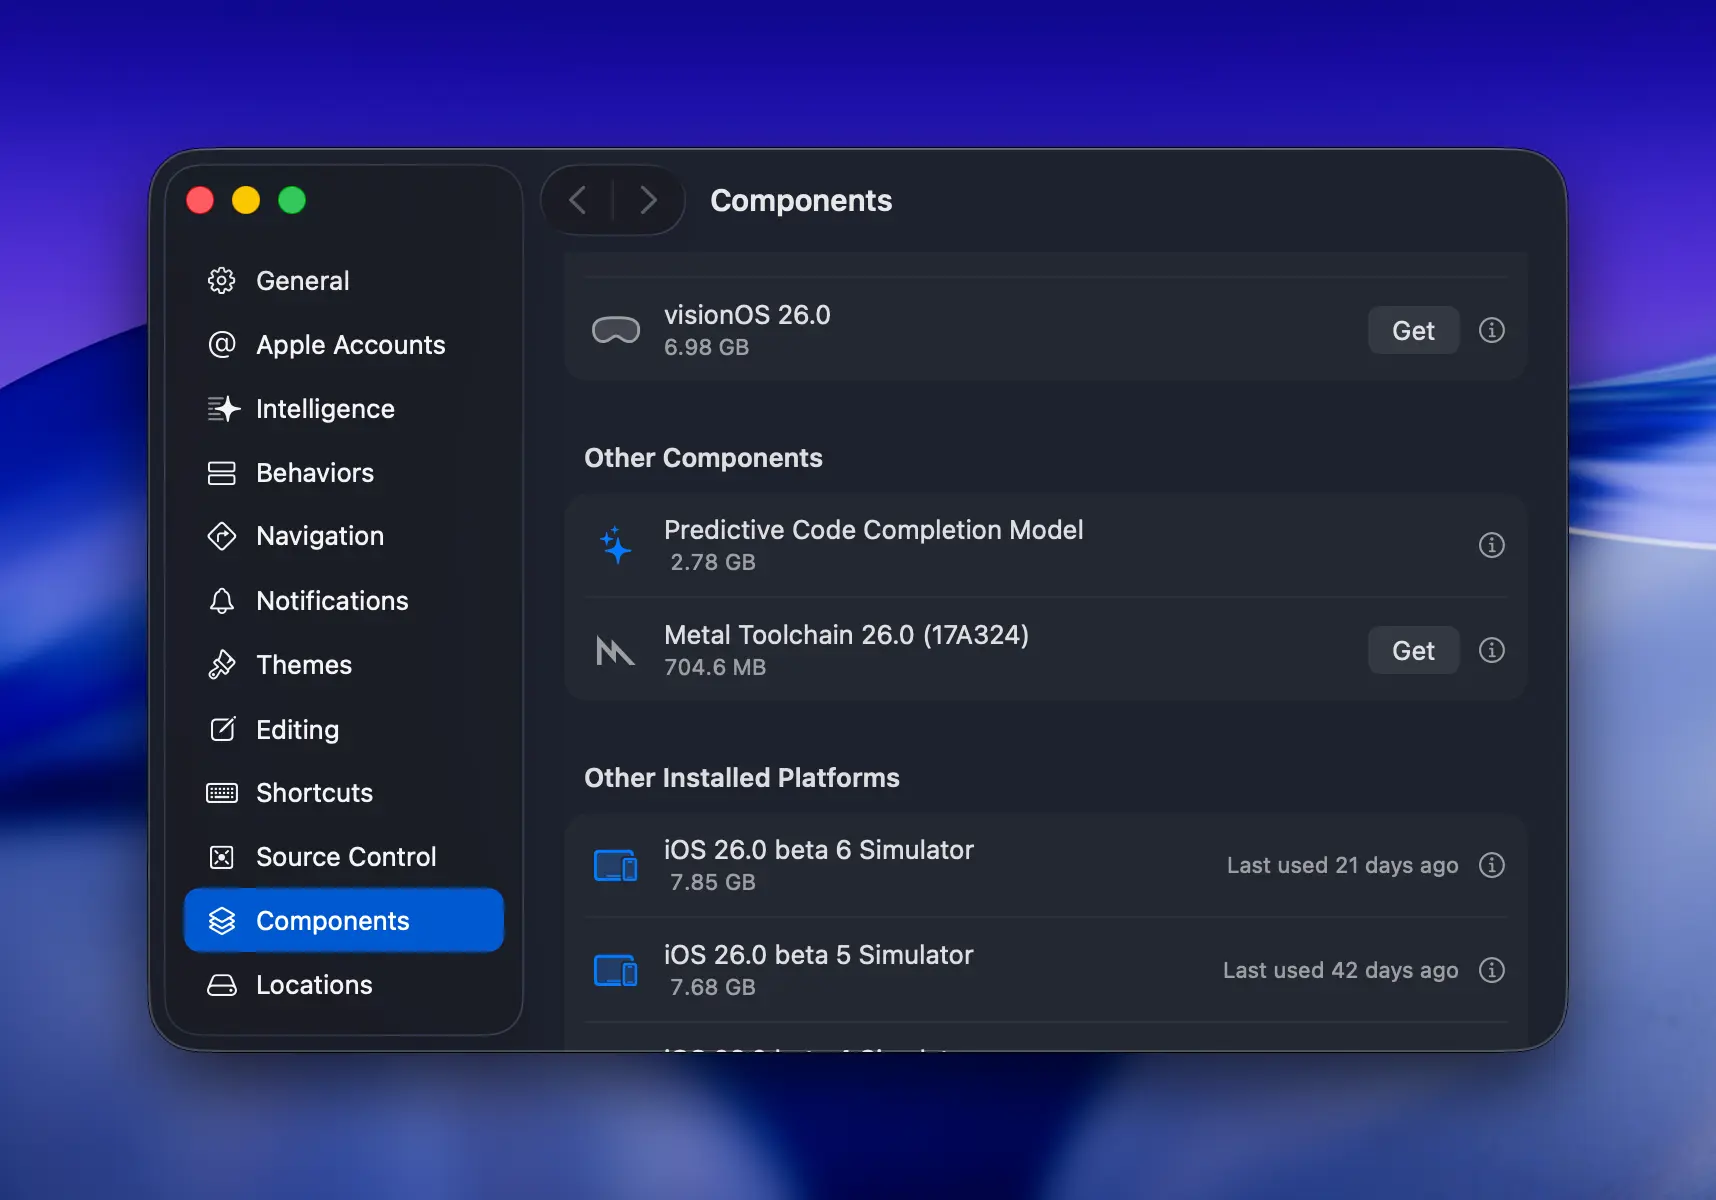The width and height of the screenshot is (1716, 1200).
Task: Click the Metal Toolchain logo icon
Action: click(615, 651)
